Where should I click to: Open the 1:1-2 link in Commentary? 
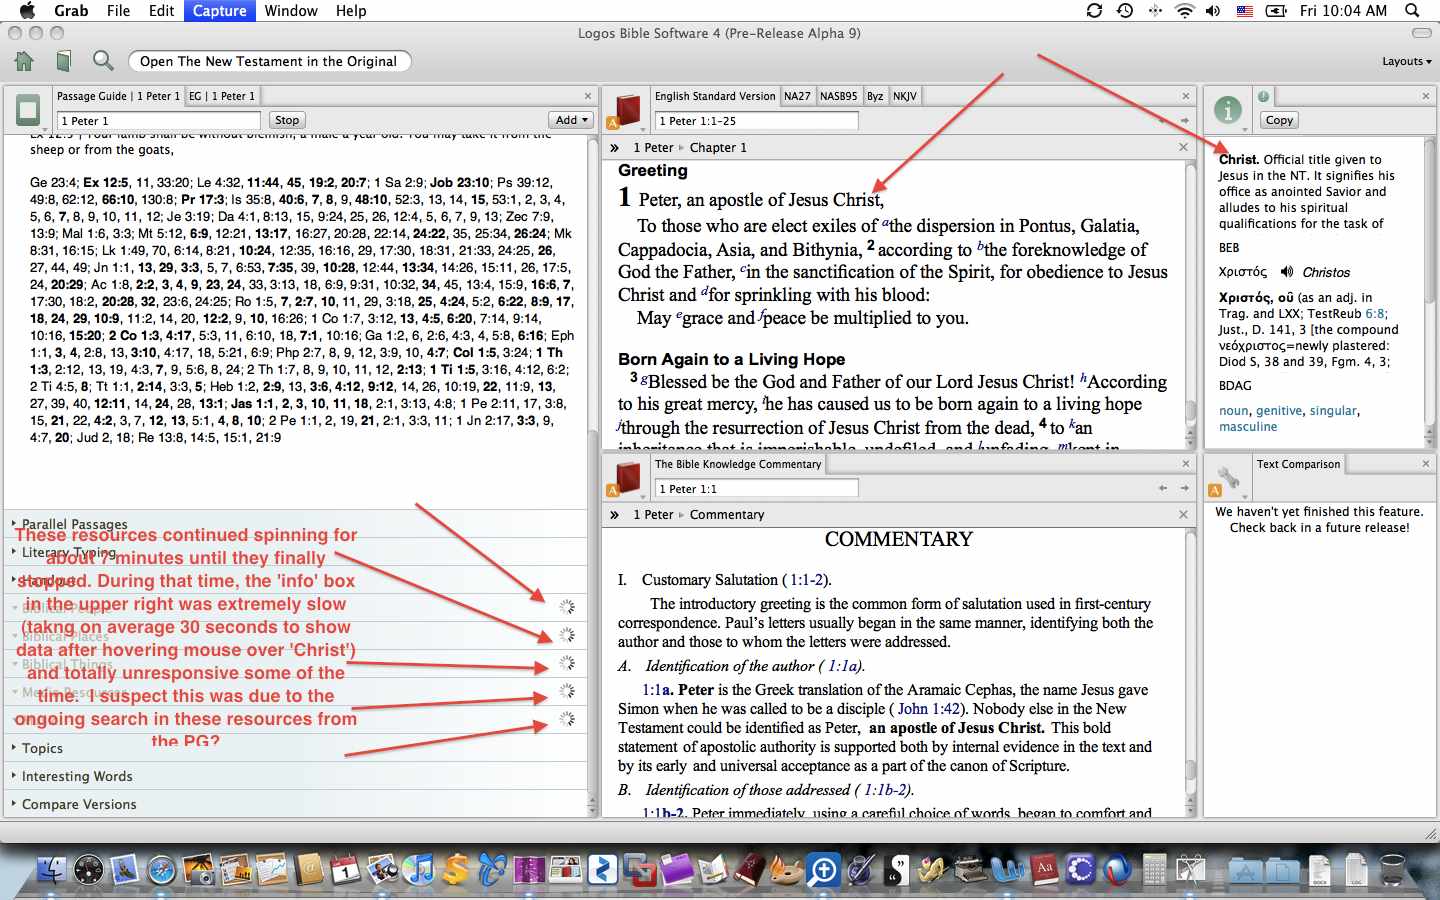806,579
